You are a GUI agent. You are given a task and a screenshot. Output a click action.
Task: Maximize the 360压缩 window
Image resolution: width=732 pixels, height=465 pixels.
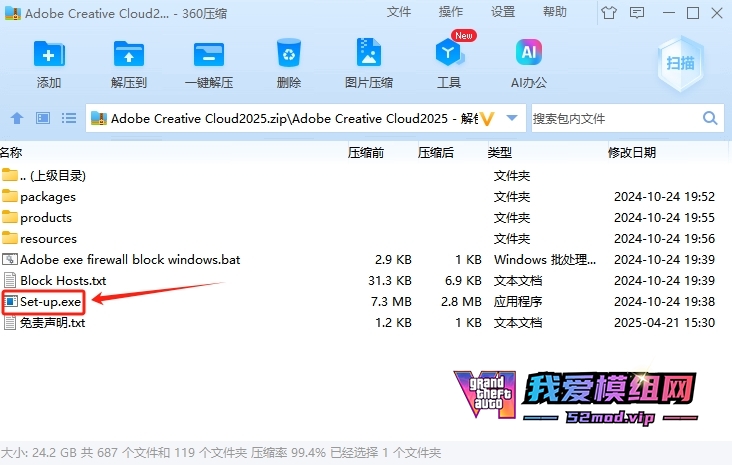(x=693, y=13)
